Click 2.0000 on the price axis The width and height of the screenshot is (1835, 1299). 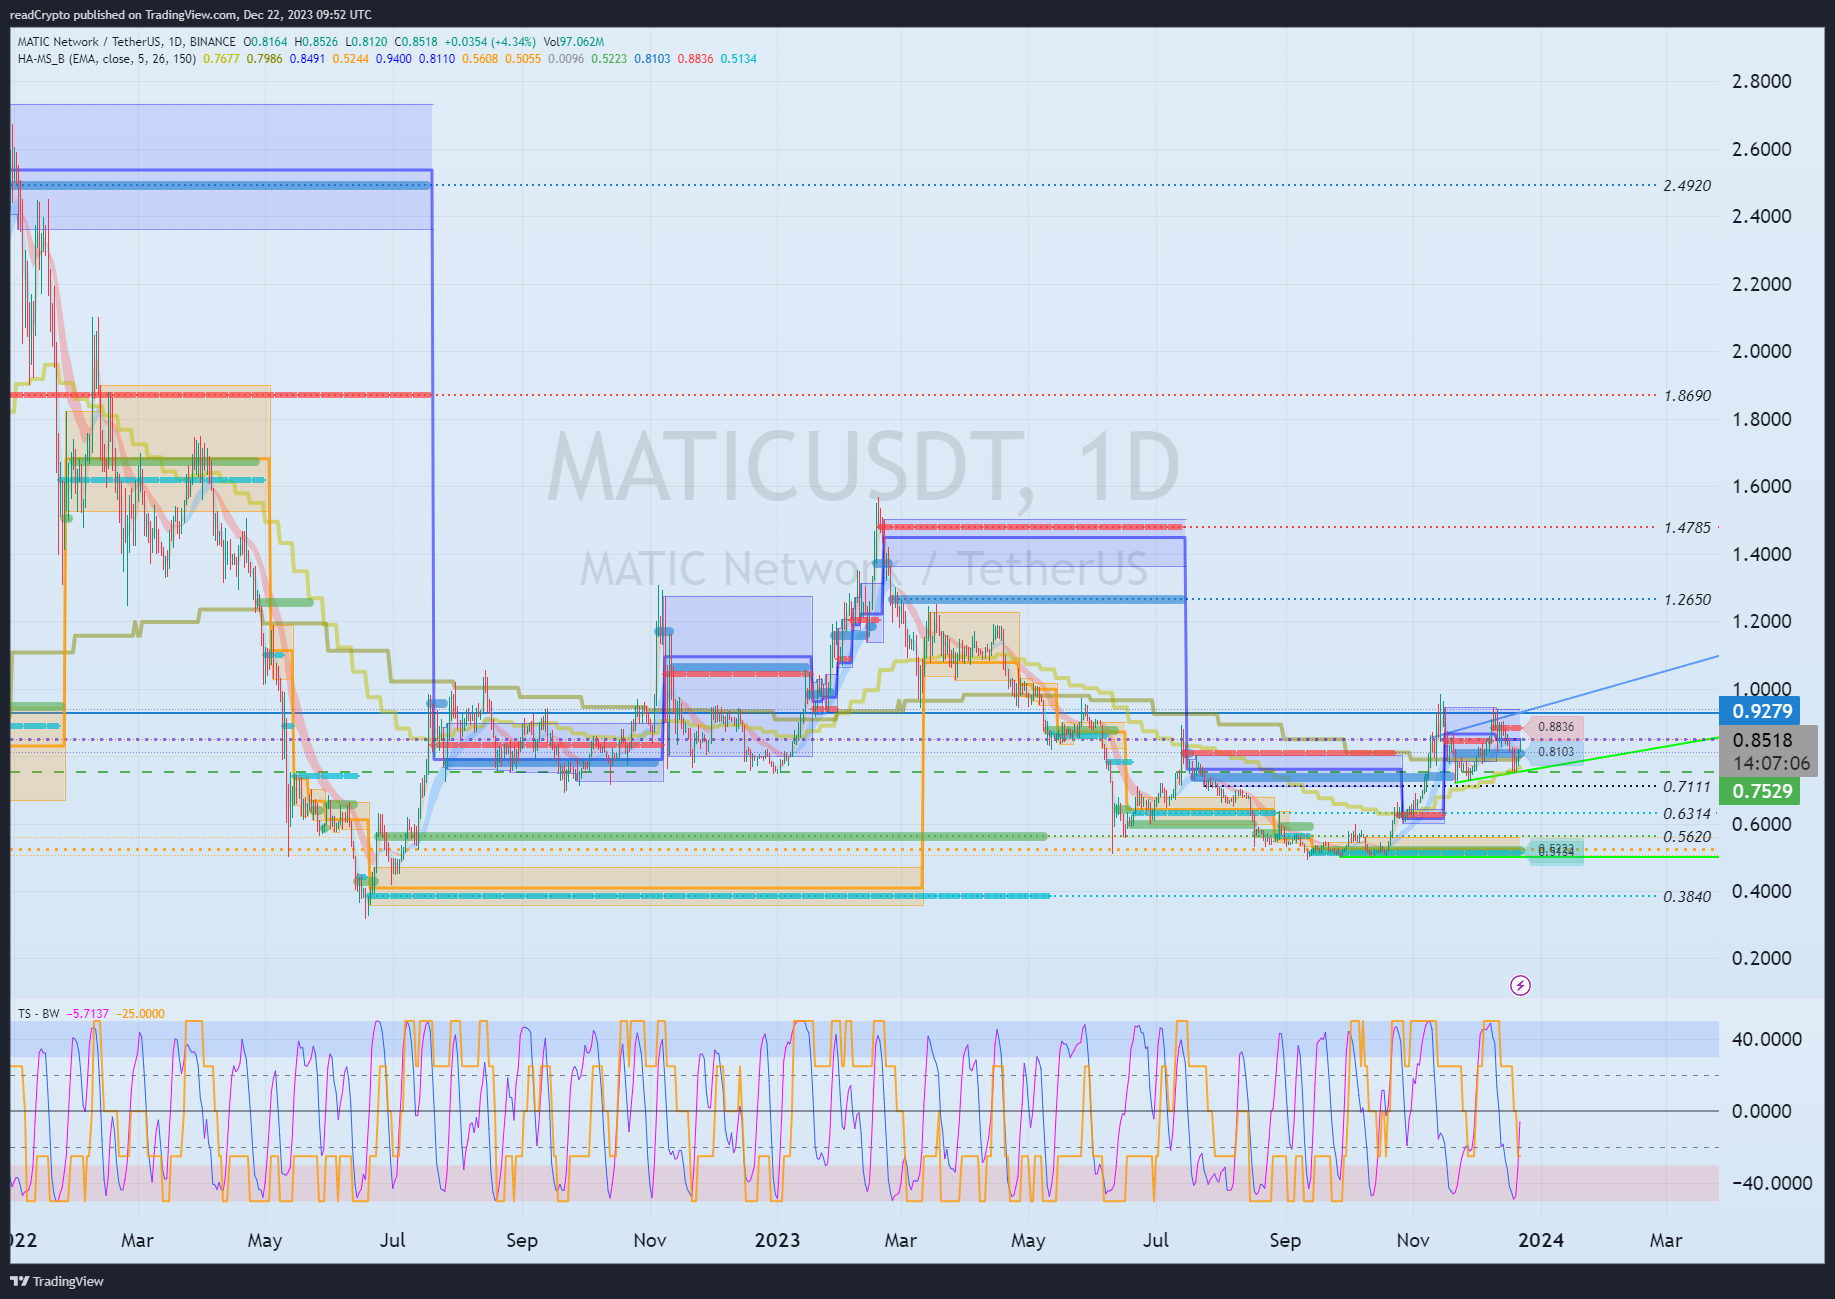coord(1761,351)
